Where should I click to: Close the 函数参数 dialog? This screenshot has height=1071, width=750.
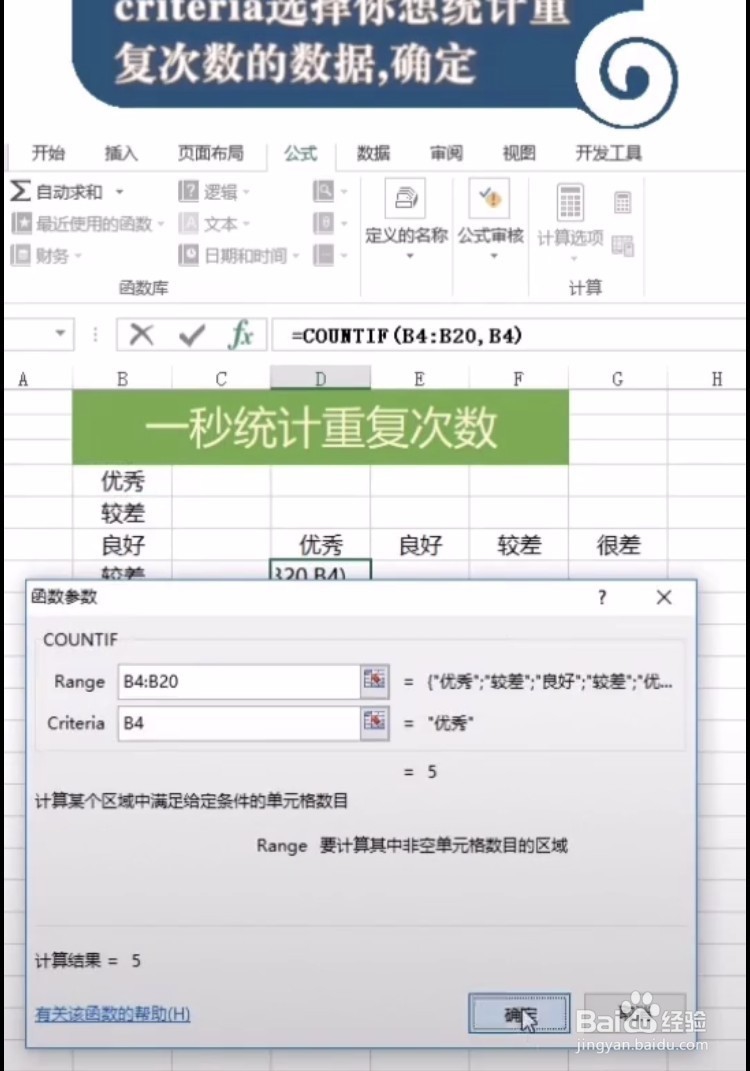(x=663, y=598)
